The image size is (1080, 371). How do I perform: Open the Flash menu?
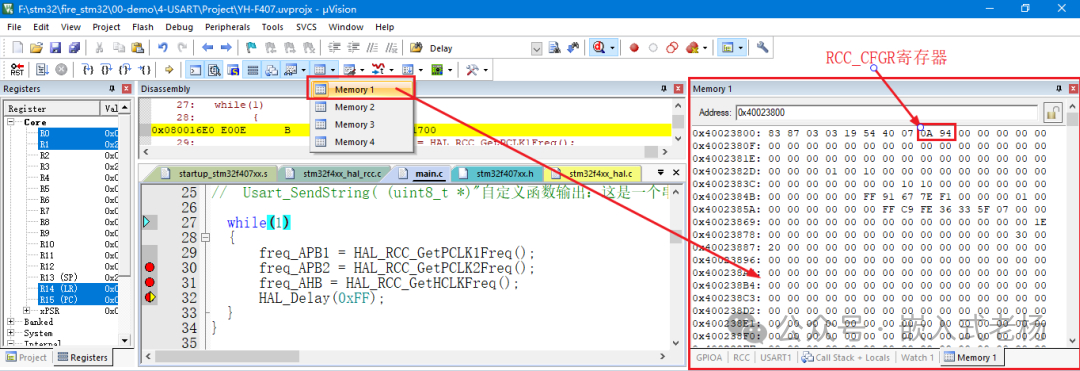(143, 27)
